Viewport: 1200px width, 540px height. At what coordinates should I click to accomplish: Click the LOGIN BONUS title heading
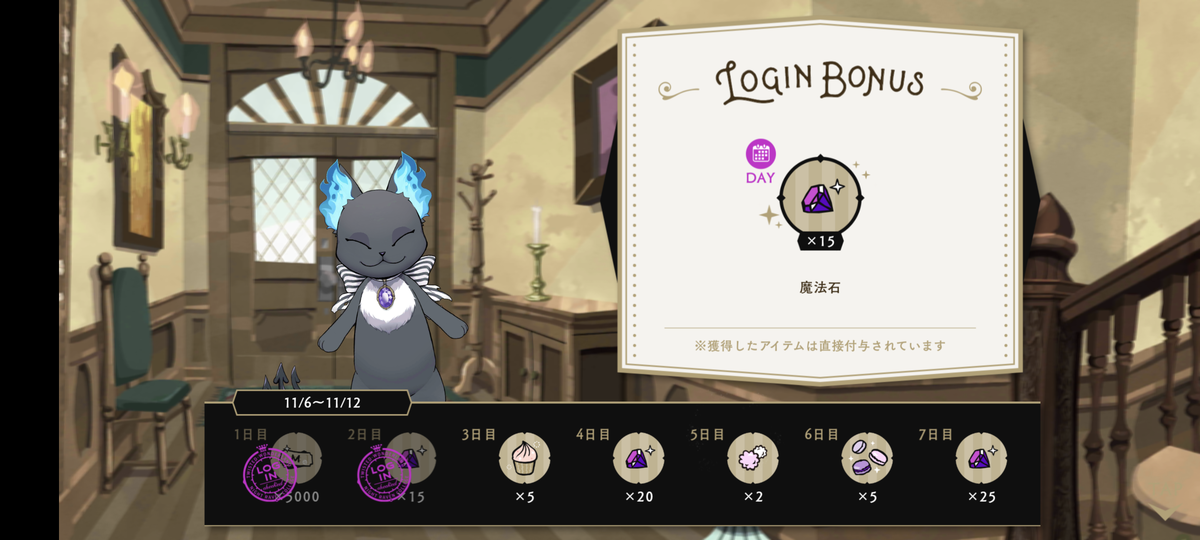(x=820, y=83)
